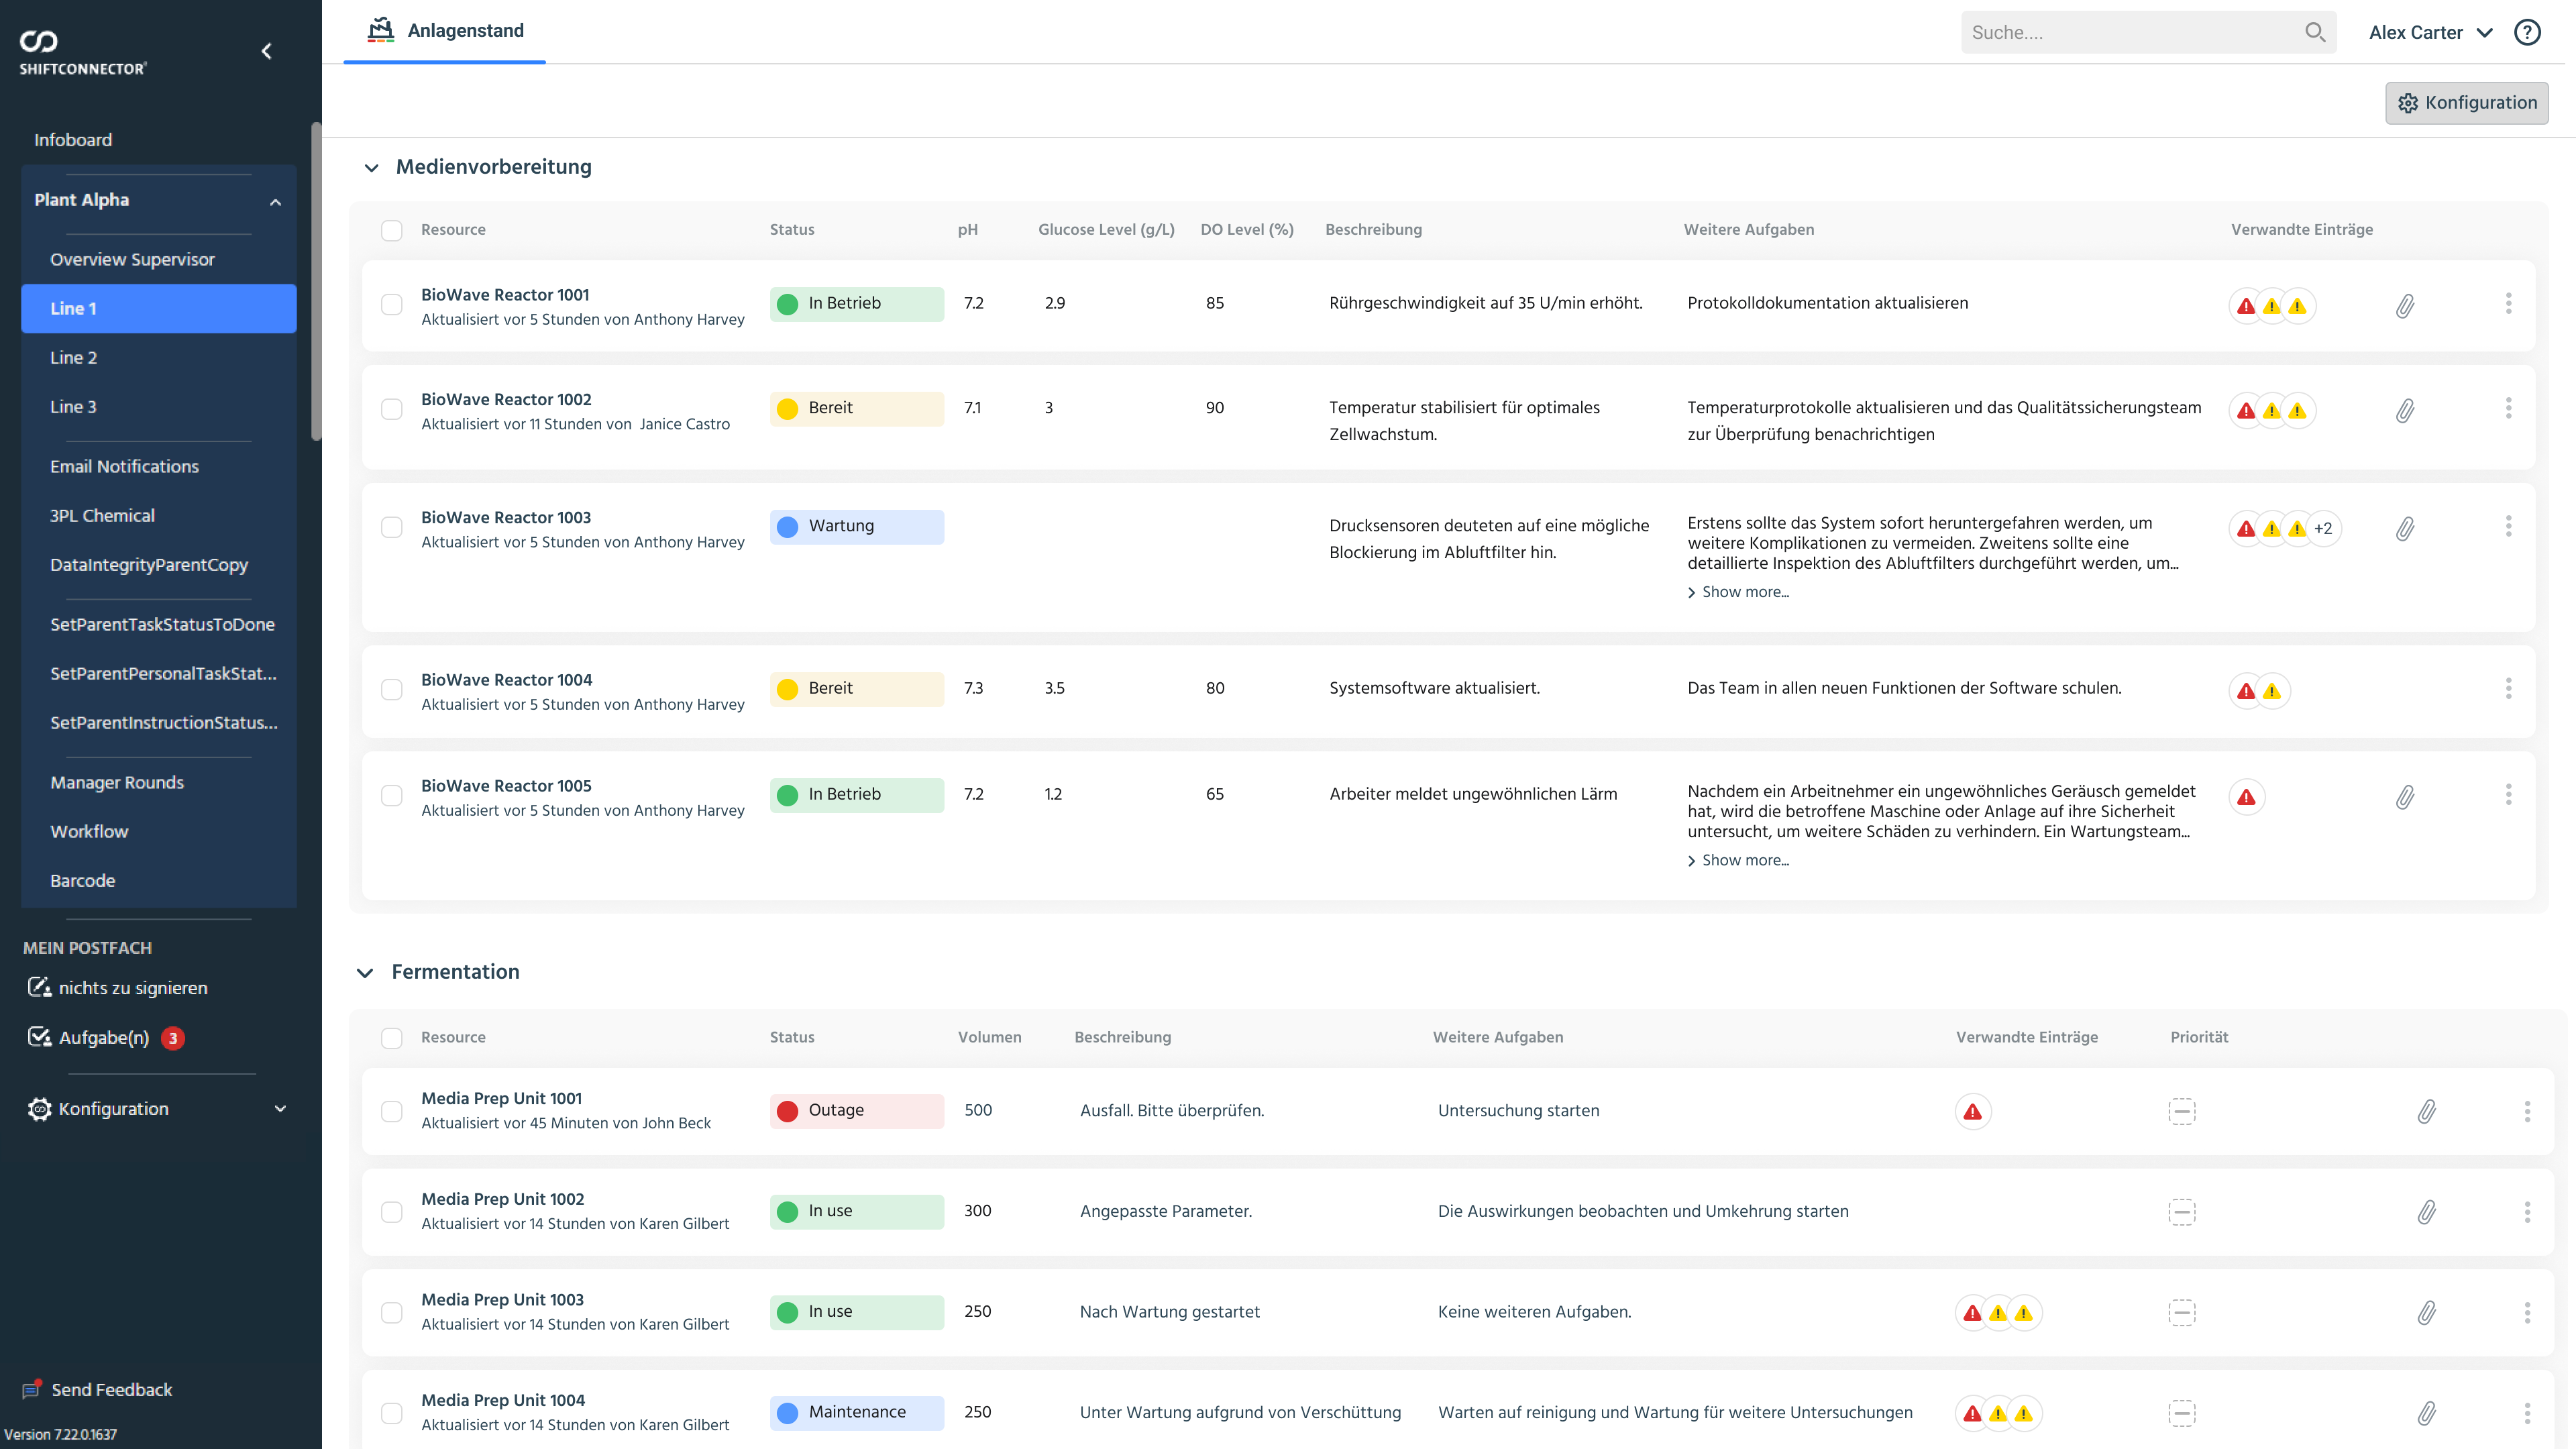
Task: Collapse the Medienvorbereitung section
Action: click(x=371, y=167)
